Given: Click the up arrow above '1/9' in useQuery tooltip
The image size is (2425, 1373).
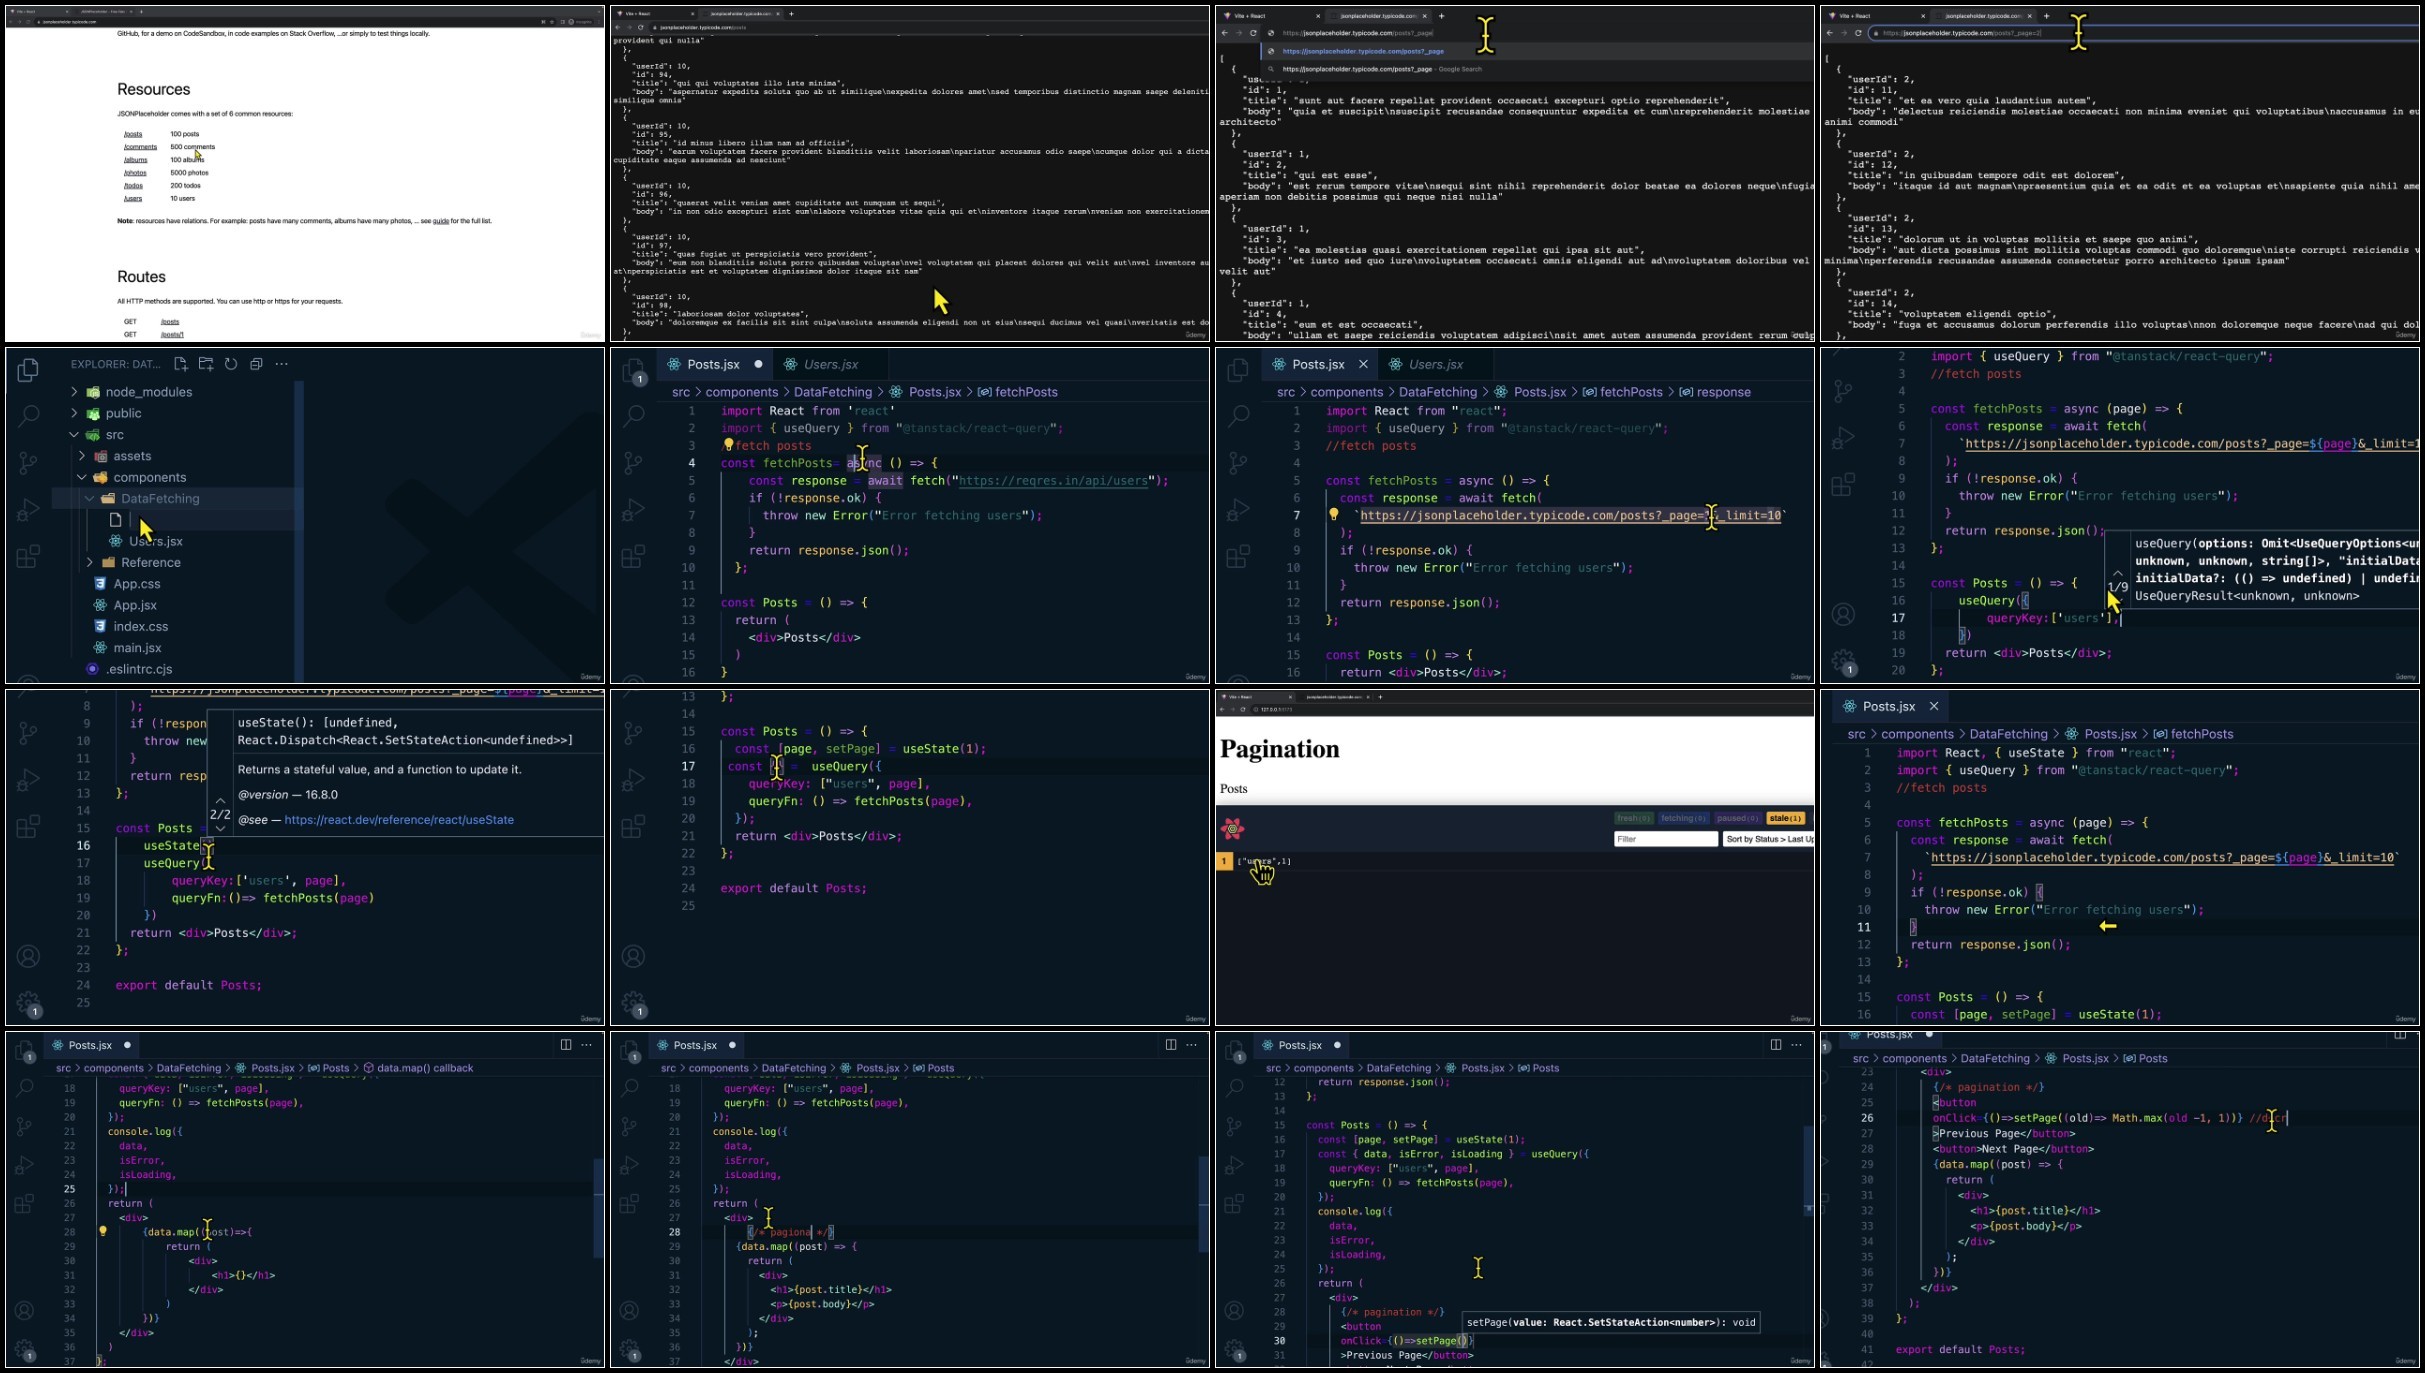Looking at the screenshot, I should [x=2118, y=572].
